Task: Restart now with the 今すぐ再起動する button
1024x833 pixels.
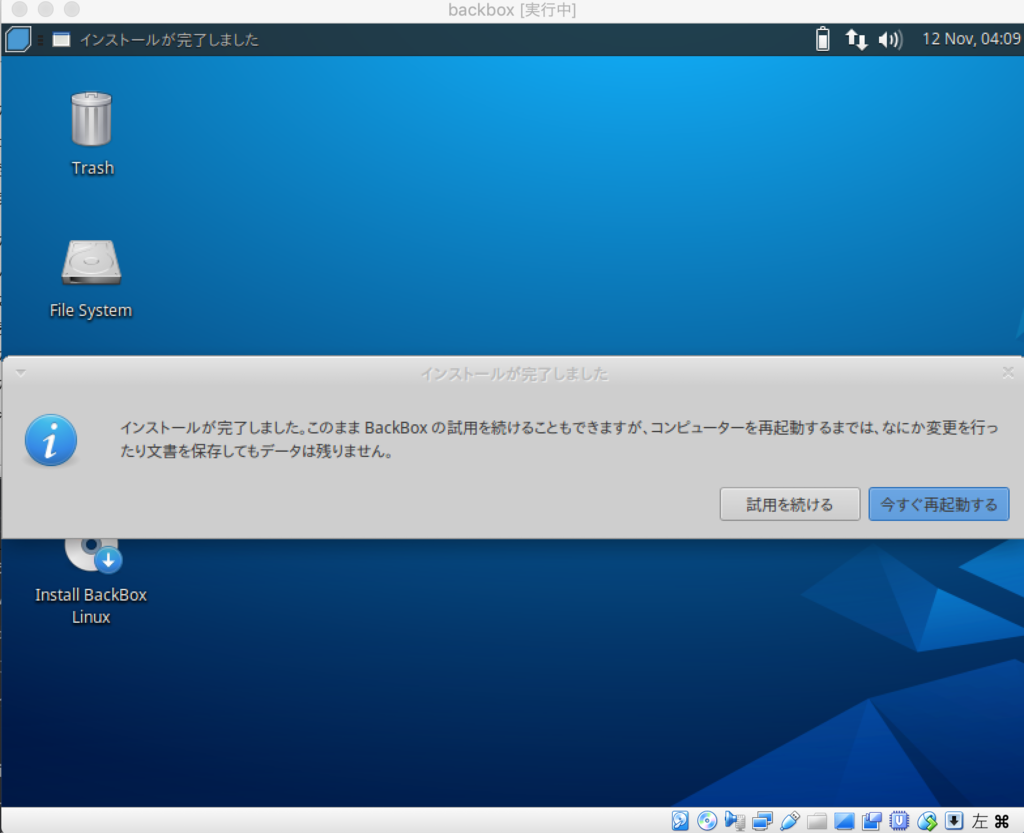Action: coord(938,504)
